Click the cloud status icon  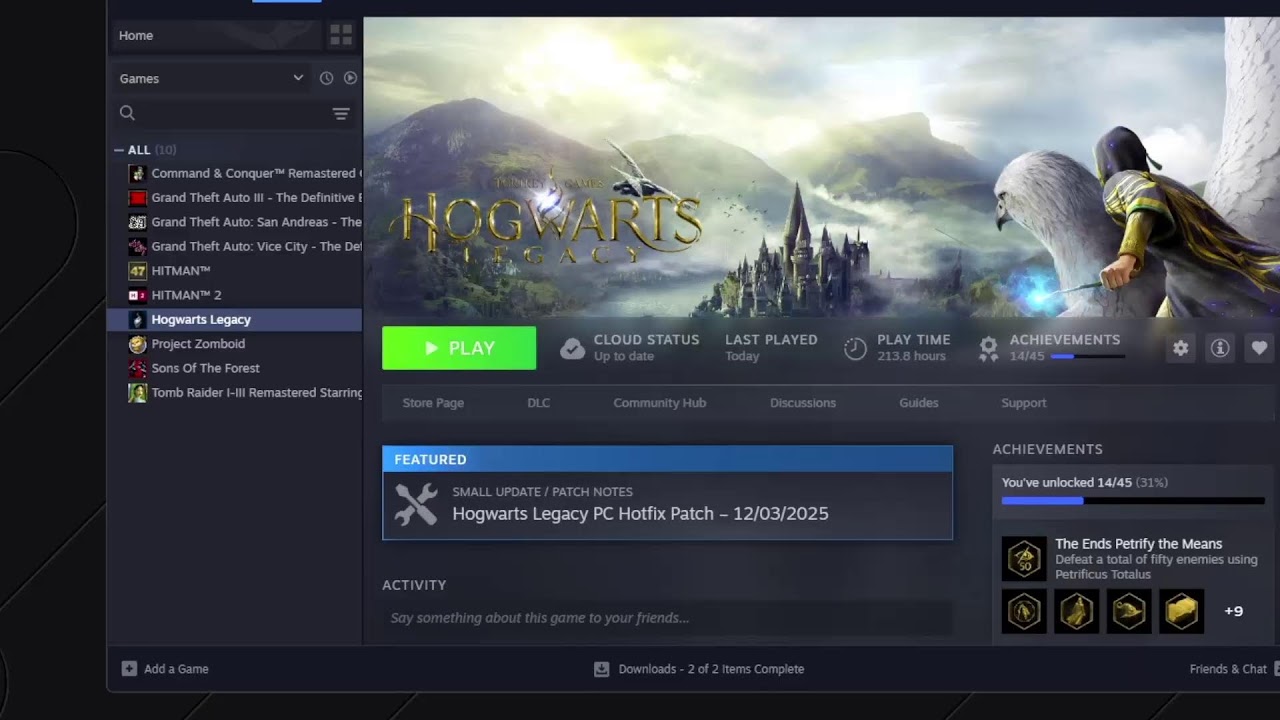point(572,348)
